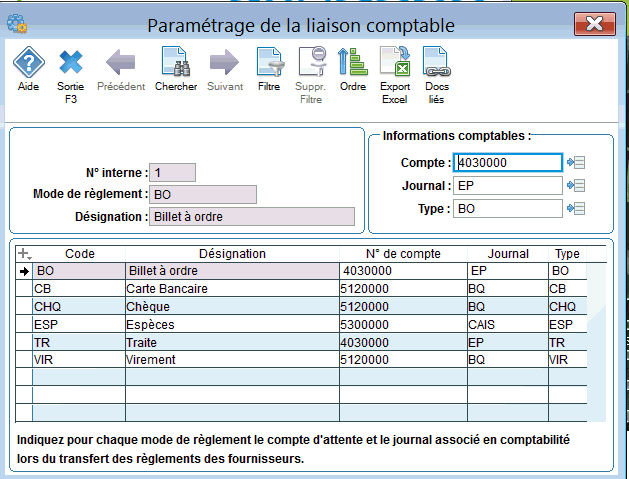Sort by the Journal column header
This screenshot has height=479, width=629.
click(x=508, y=254)
